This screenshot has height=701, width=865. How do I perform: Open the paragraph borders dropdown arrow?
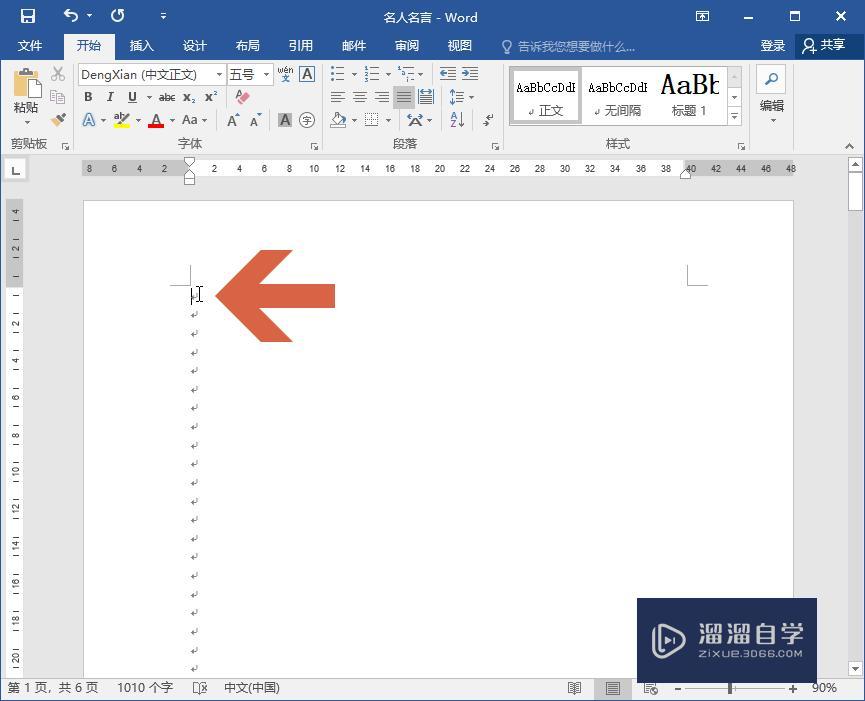(x=388, y=120)
